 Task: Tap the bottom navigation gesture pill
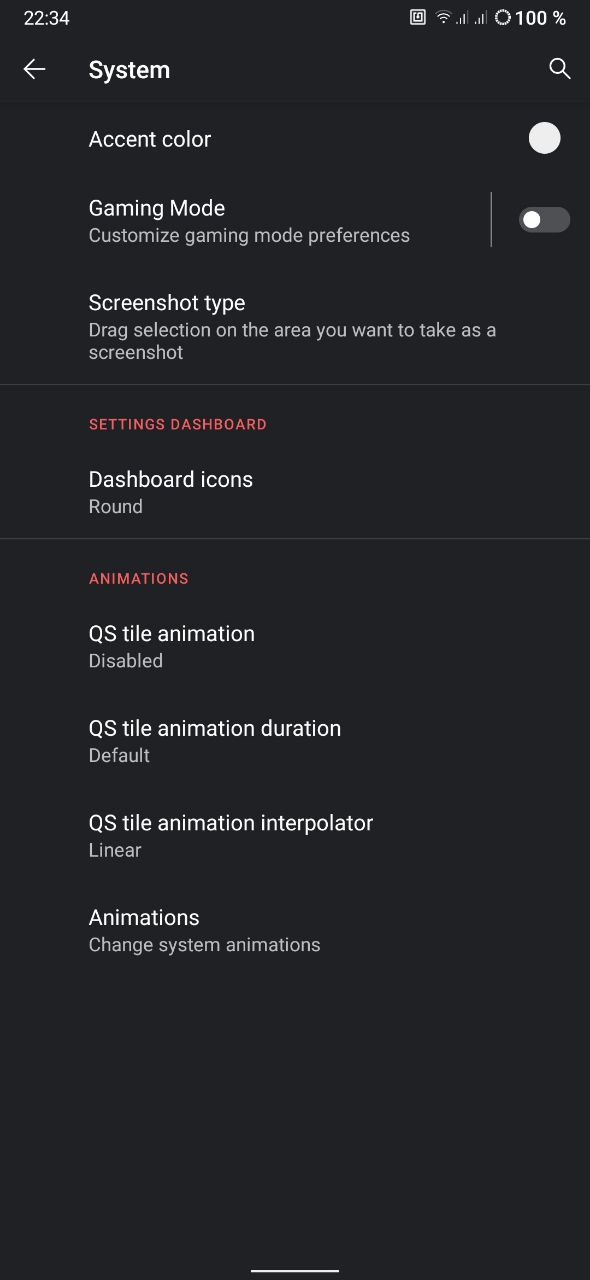pyautogui.click(x=295, y=1271)
